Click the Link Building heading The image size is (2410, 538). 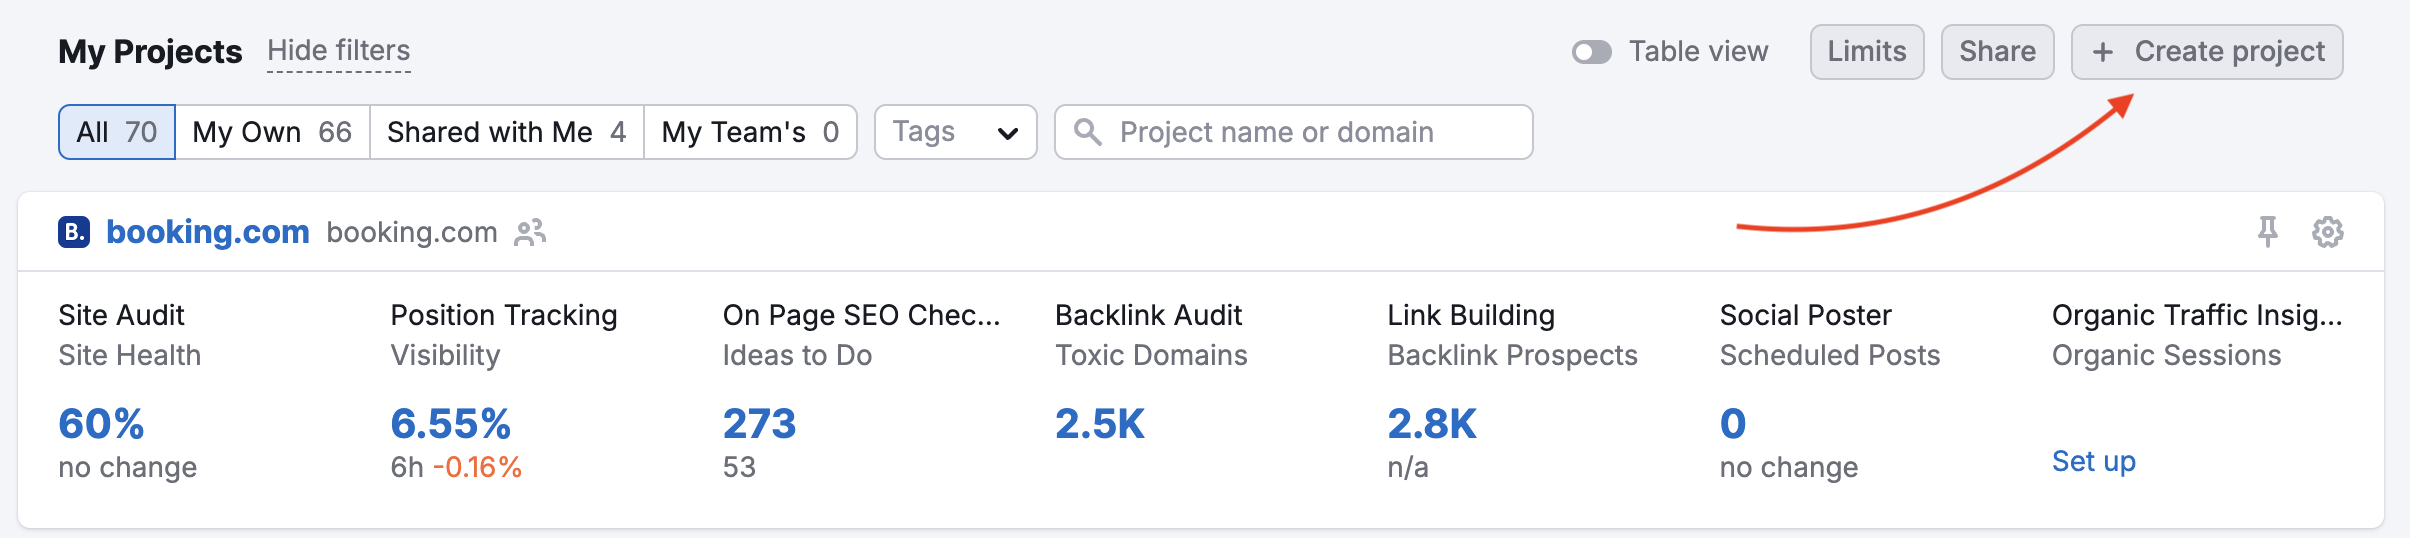pyautogui.click(x=1471, y=315)
